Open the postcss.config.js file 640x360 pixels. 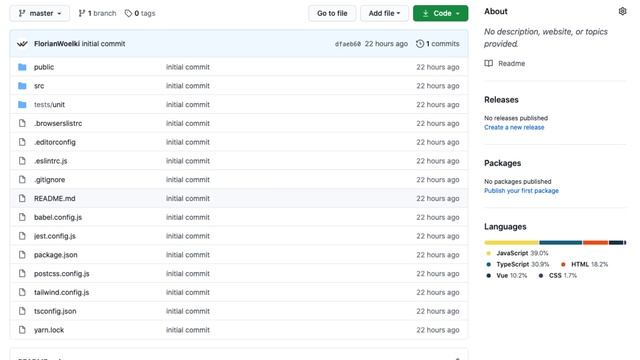click(62, 273)
